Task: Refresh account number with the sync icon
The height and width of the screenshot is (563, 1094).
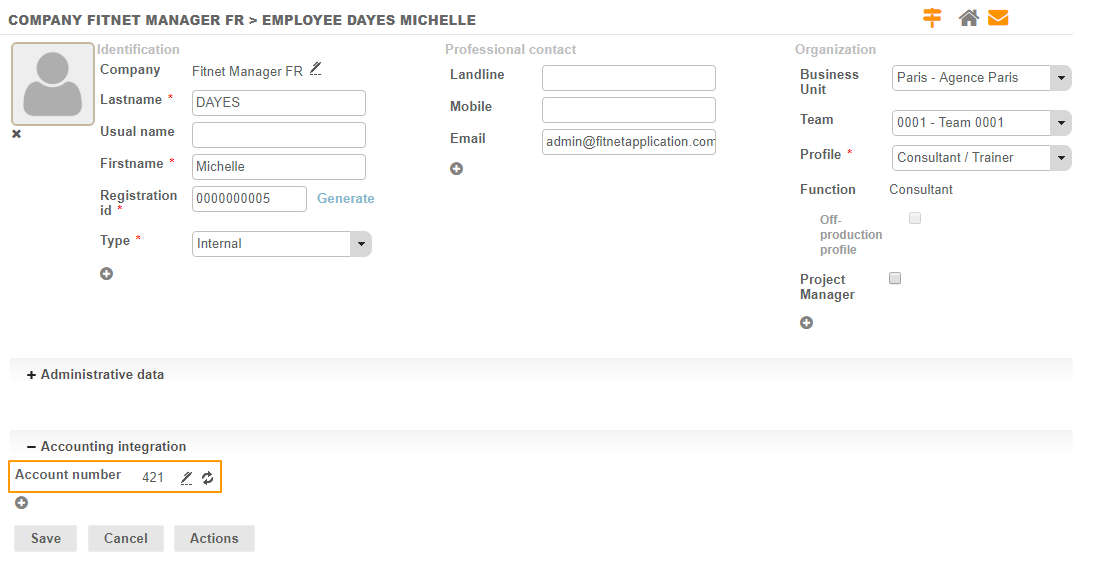Action: coord(207,478)
